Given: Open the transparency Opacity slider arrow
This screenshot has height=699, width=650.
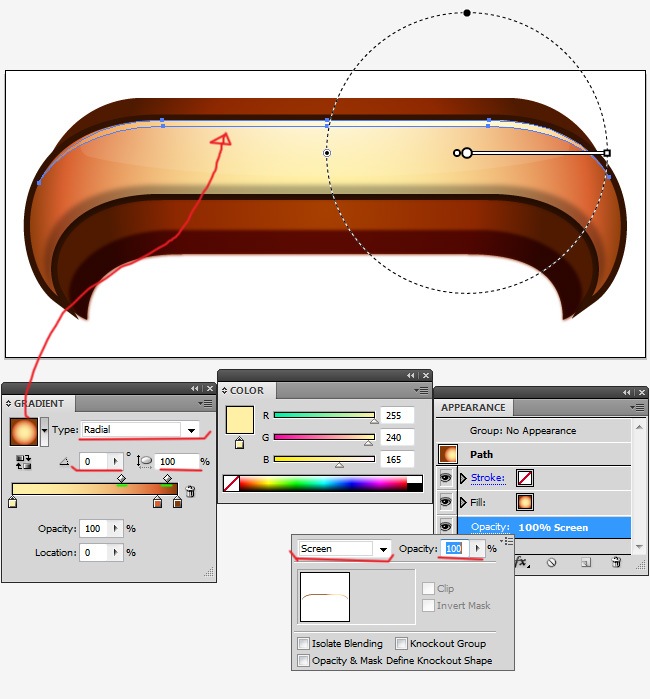Looking at the screenshot, I should click(x=477, y=548).
